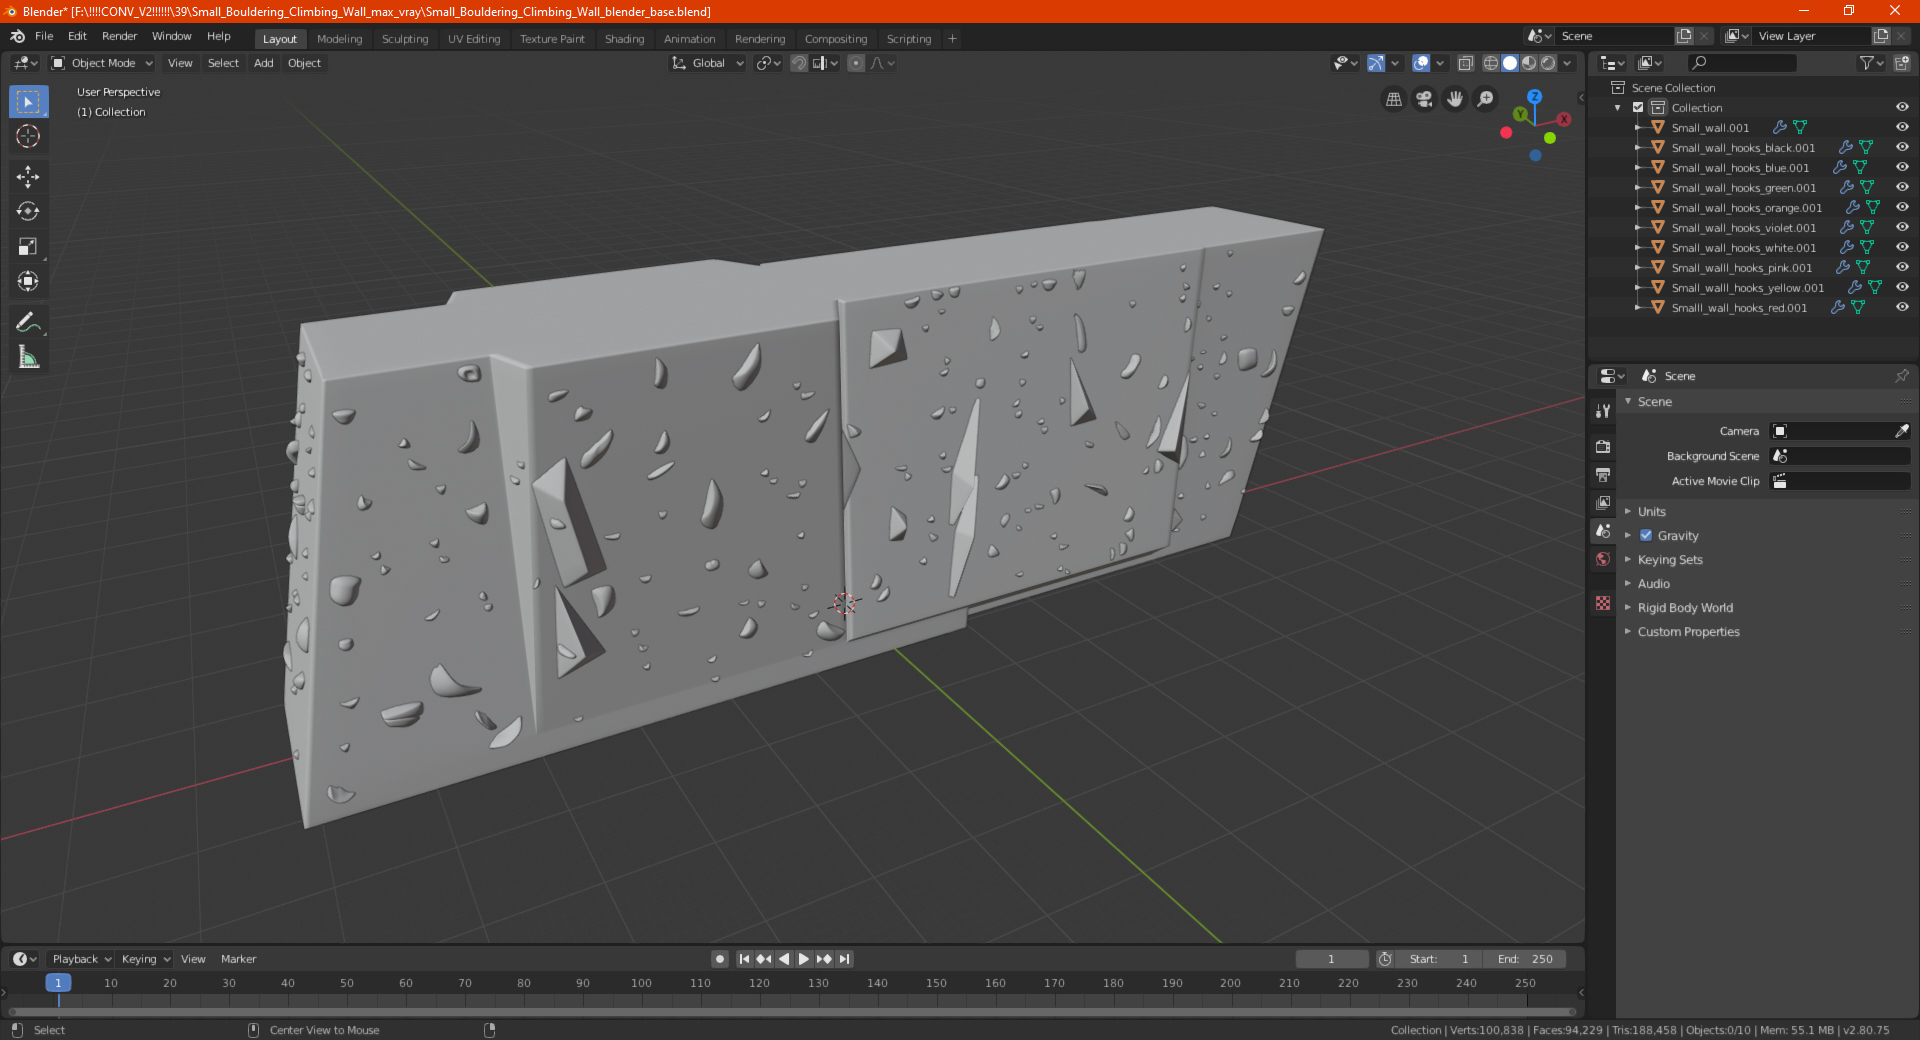Open the viewport Select menu
This screenshot has height=1040, width=1920.
223,63
